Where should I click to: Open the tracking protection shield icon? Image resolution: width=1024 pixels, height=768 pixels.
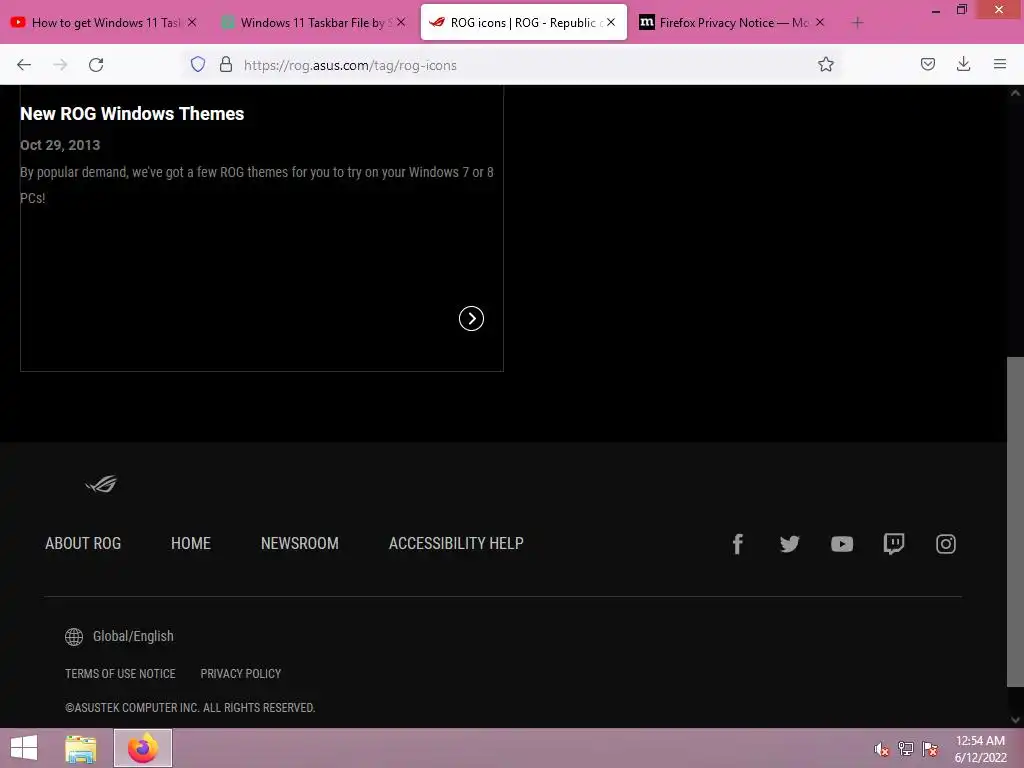198,64
